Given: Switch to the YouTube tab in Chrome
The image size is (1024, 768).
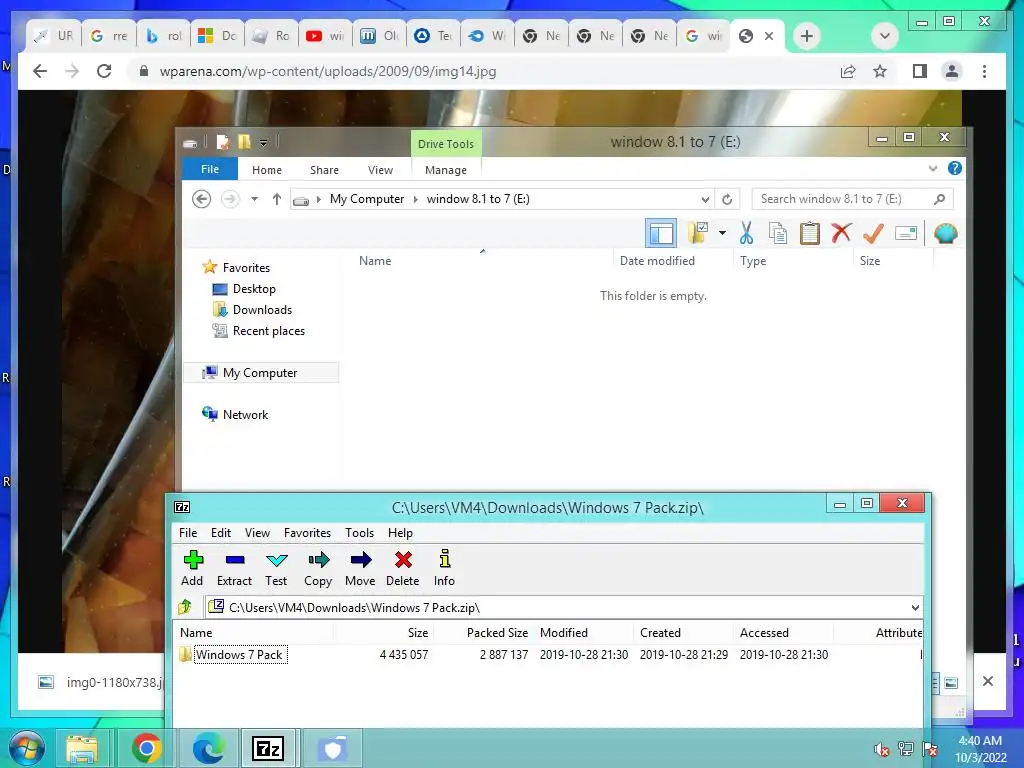Looking at the screenshot, I should pyautogui.click(x=325, y=36).
